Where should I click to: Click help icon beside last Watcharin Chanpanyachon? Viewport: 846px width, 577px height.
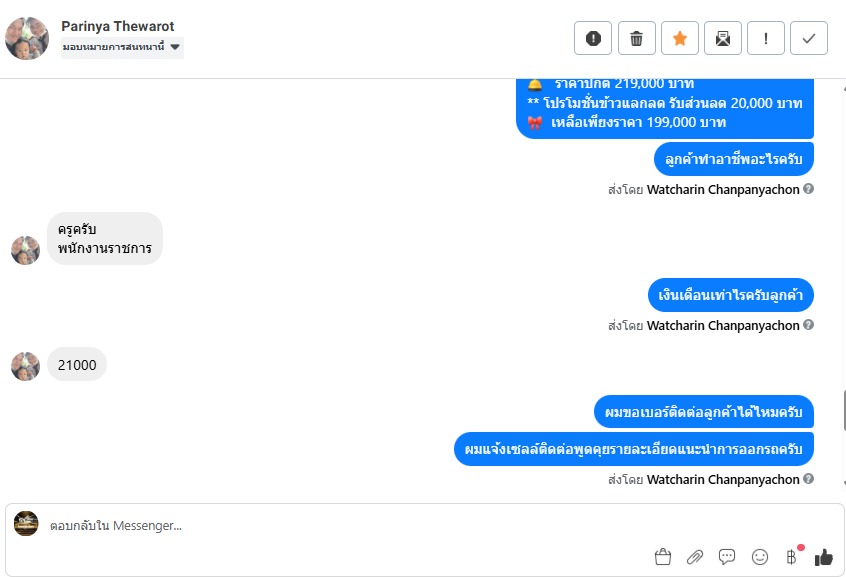tap(808, 479)
